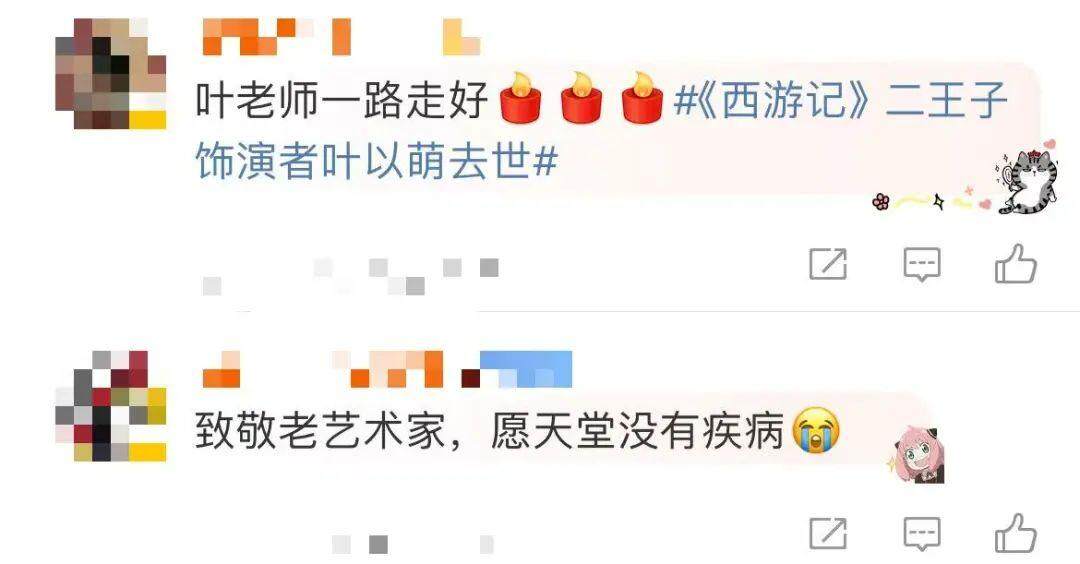This screenshot has width=1080, height=564.
Task: Tap the crying face emoji
Action: pyautogui.click(x=816, y=430)
